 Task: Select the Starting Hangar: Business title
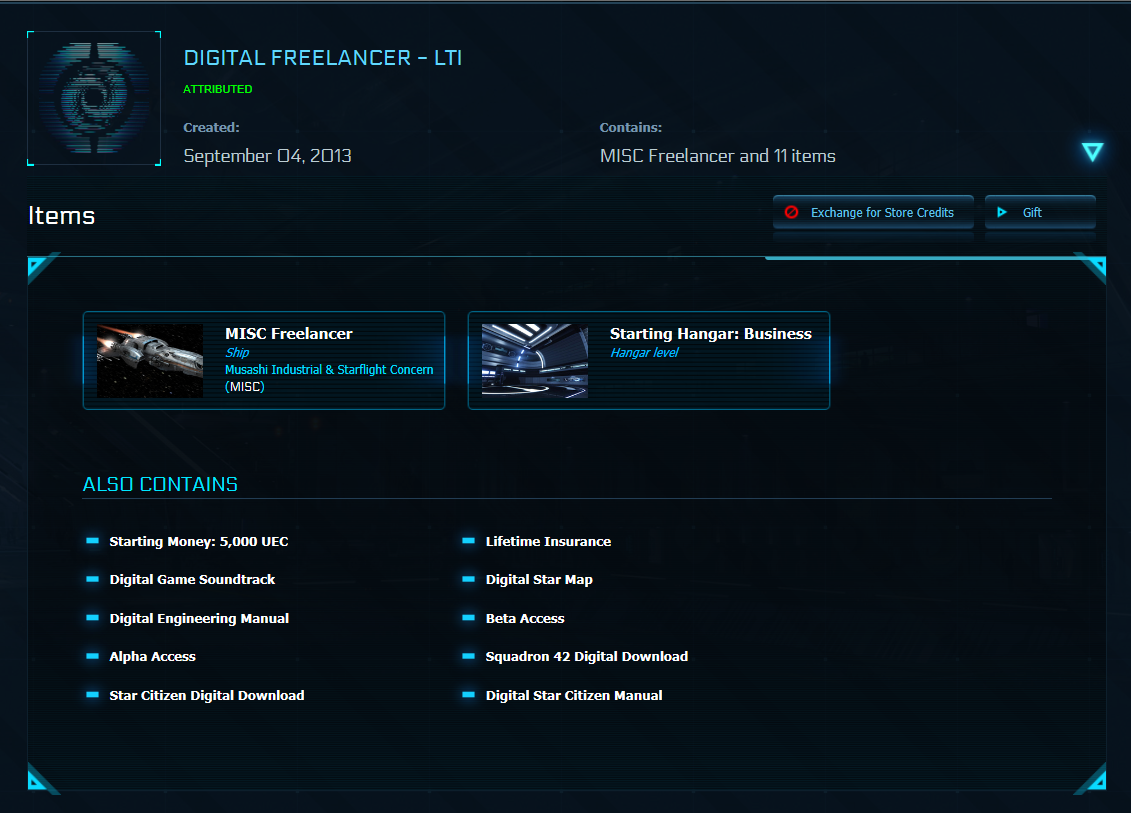pos(710,333)
